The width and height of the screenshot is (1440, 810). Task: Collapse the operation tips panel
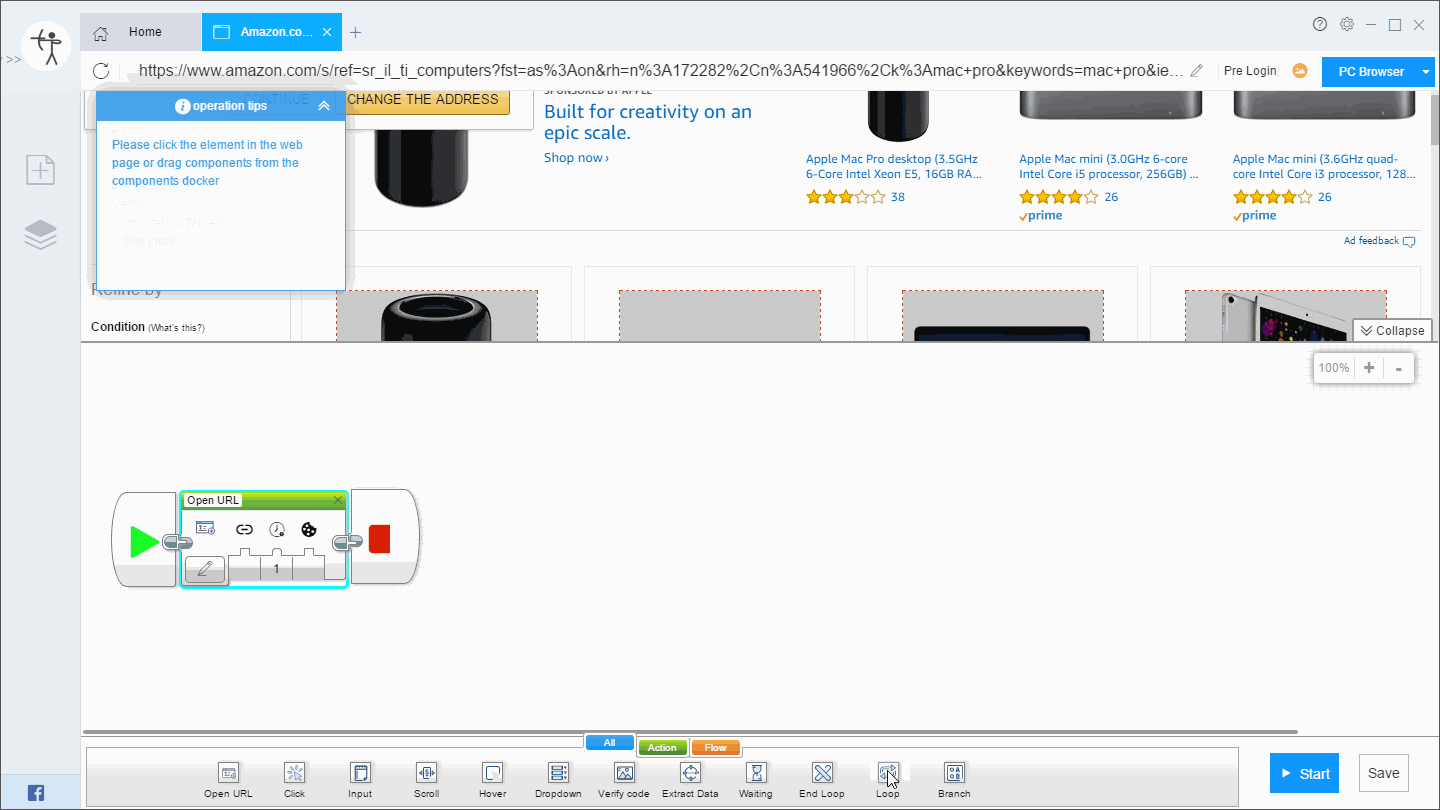point(323,106)
